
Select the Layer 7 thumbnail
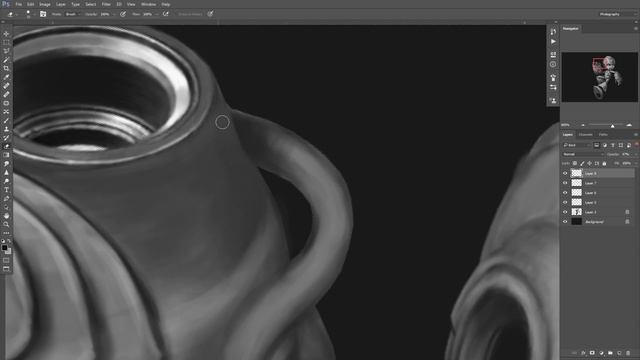coord(576,183)
